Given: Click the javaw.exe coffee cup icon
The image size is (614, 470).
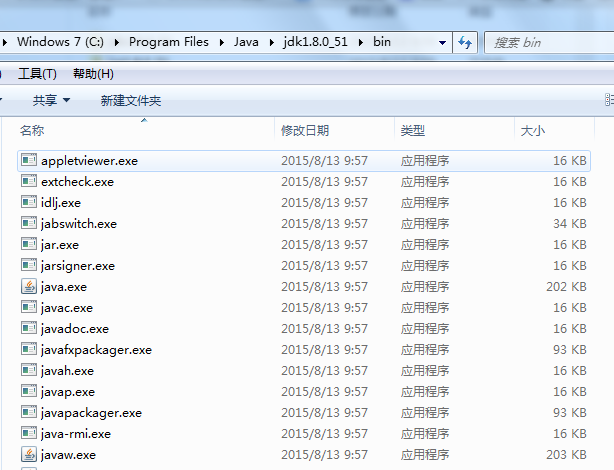Looking at the screenshot, I should [x=29, y=454].
